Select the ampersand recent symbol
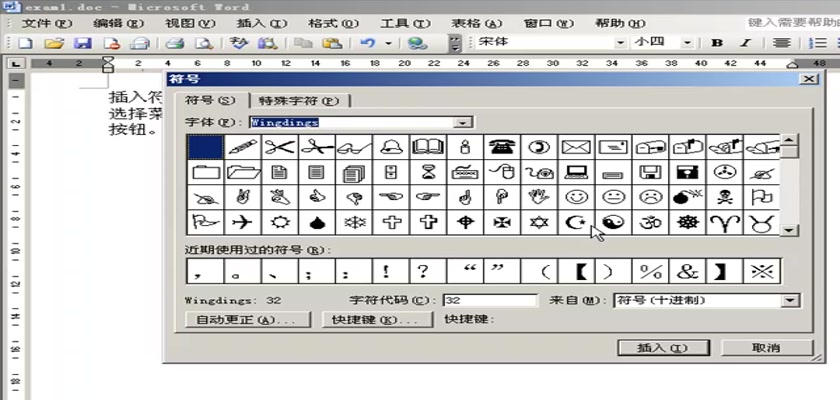 (687, 271)
